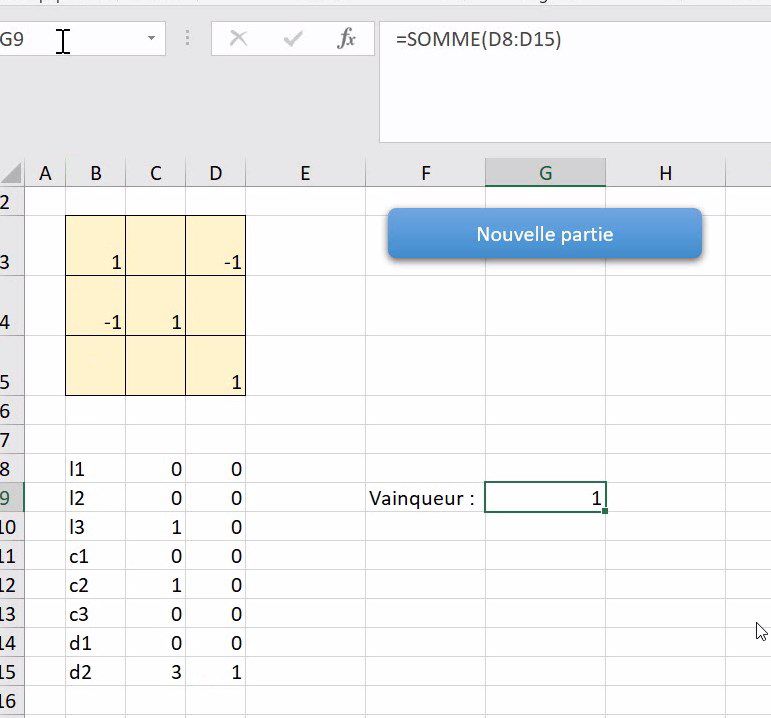
Task: Open the Name Box dropdown arrow
Action: point(152,39)
